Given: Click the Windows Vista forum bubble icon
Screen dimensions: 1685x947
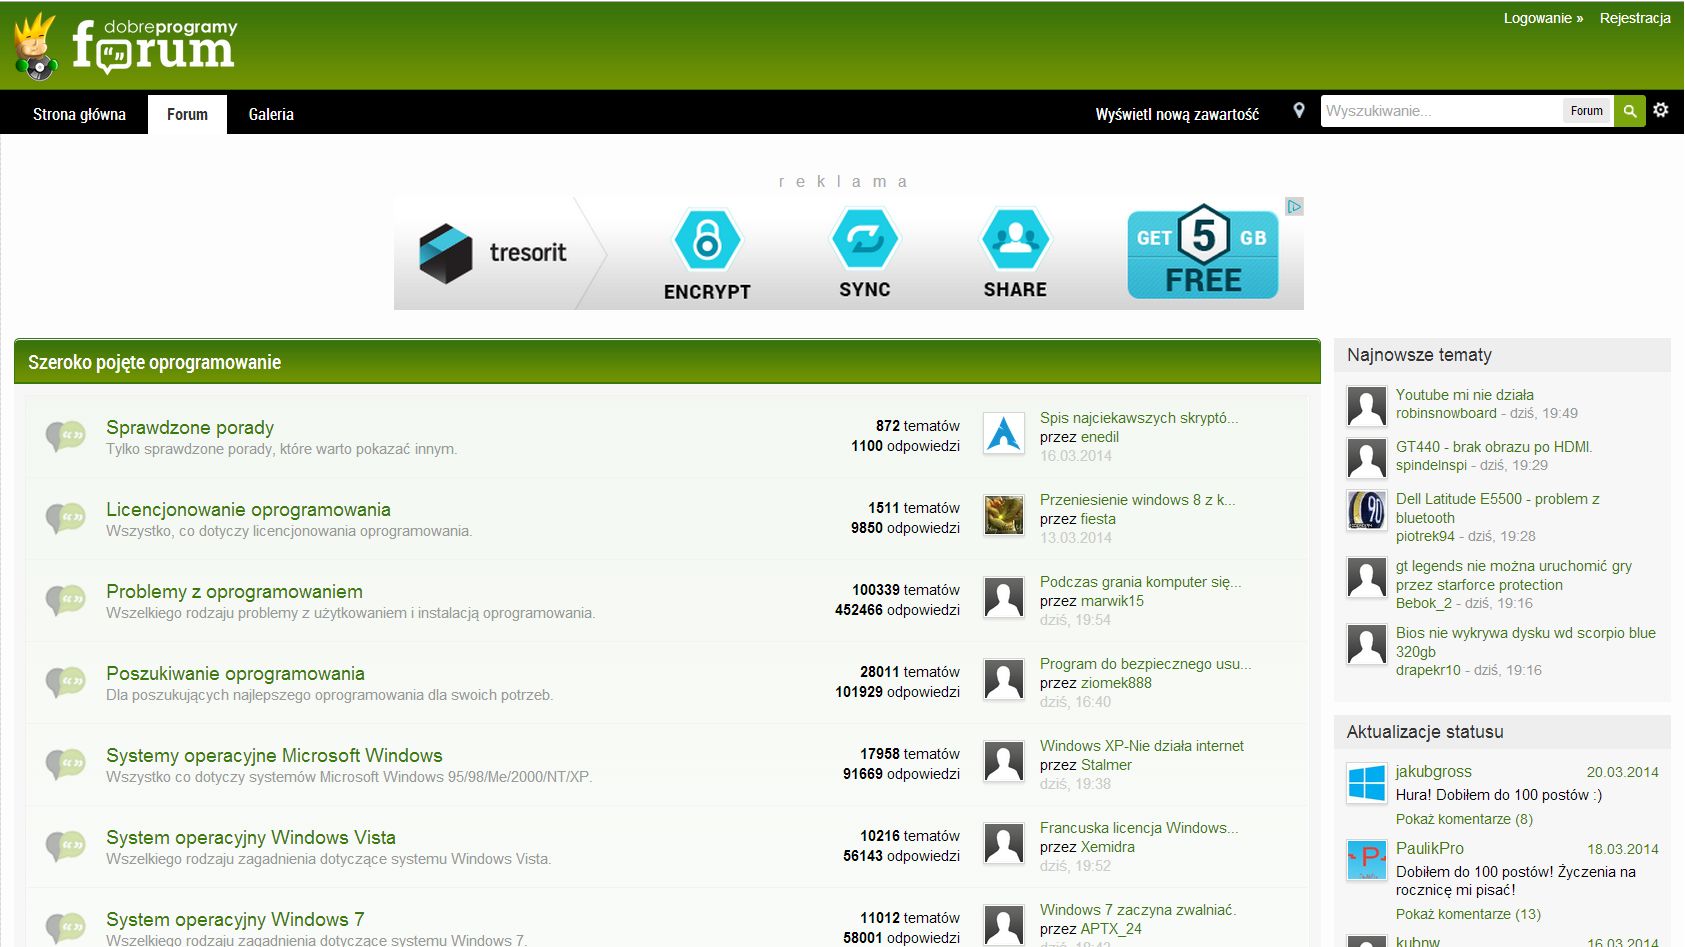Looking at the screenshot, I should pos(65,846).
